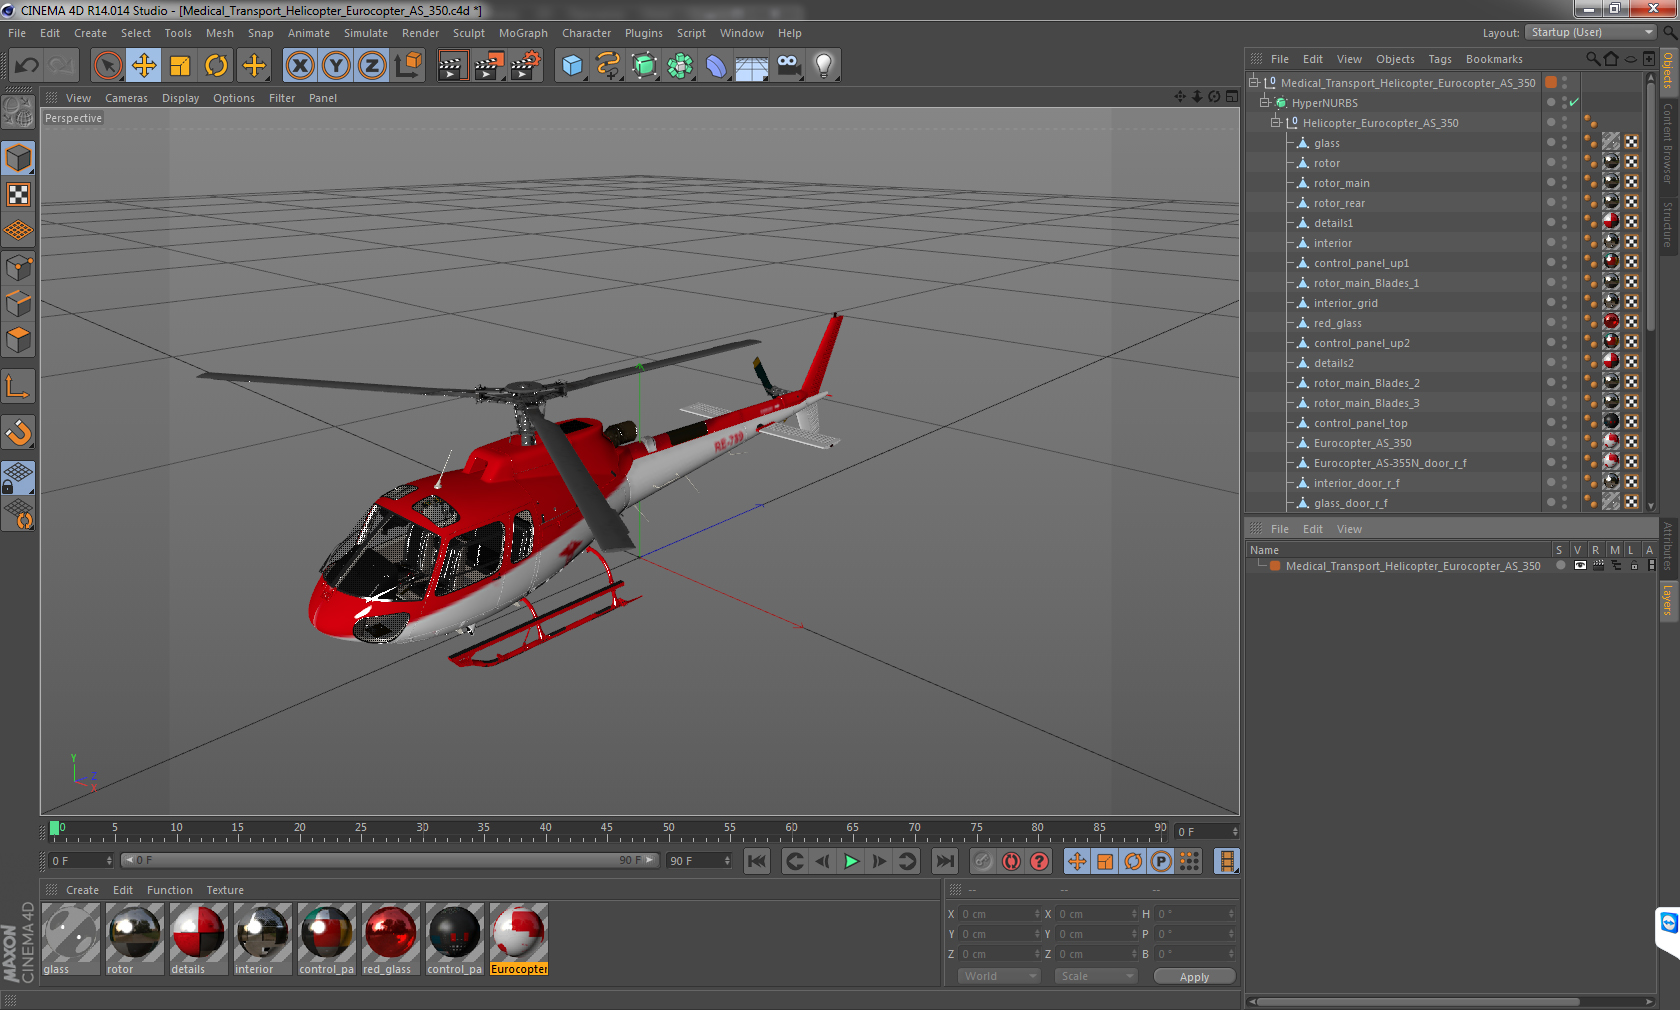
Task: Add a Camera object icon
Action: tap(788, 66)
